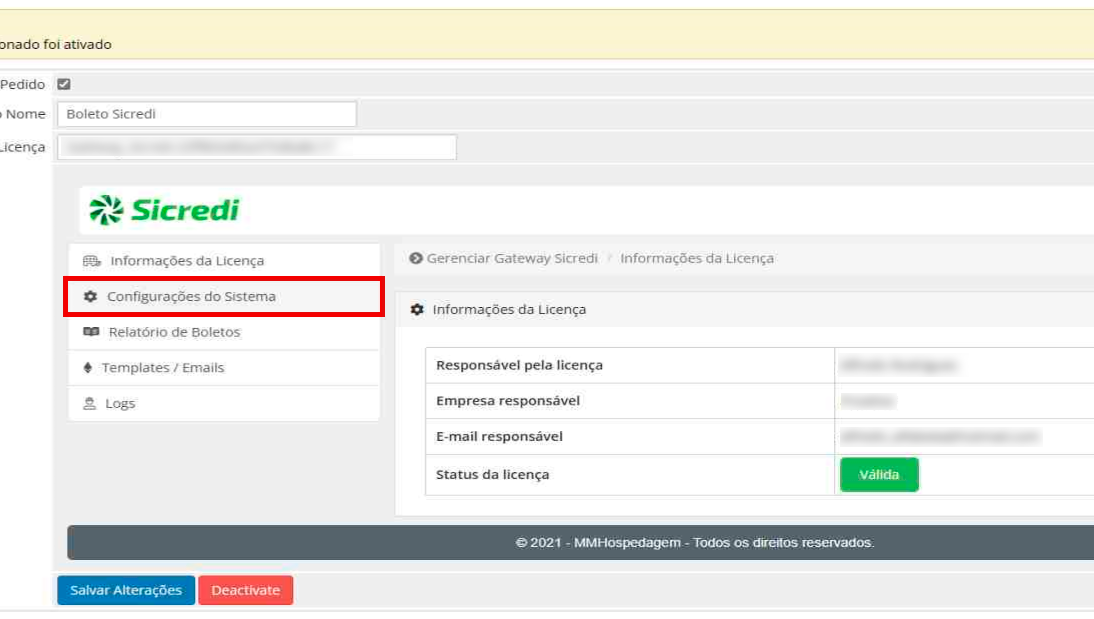Toggle the Pedido checkbox
The image size is (1094, 619).
(x=64, y=84)
